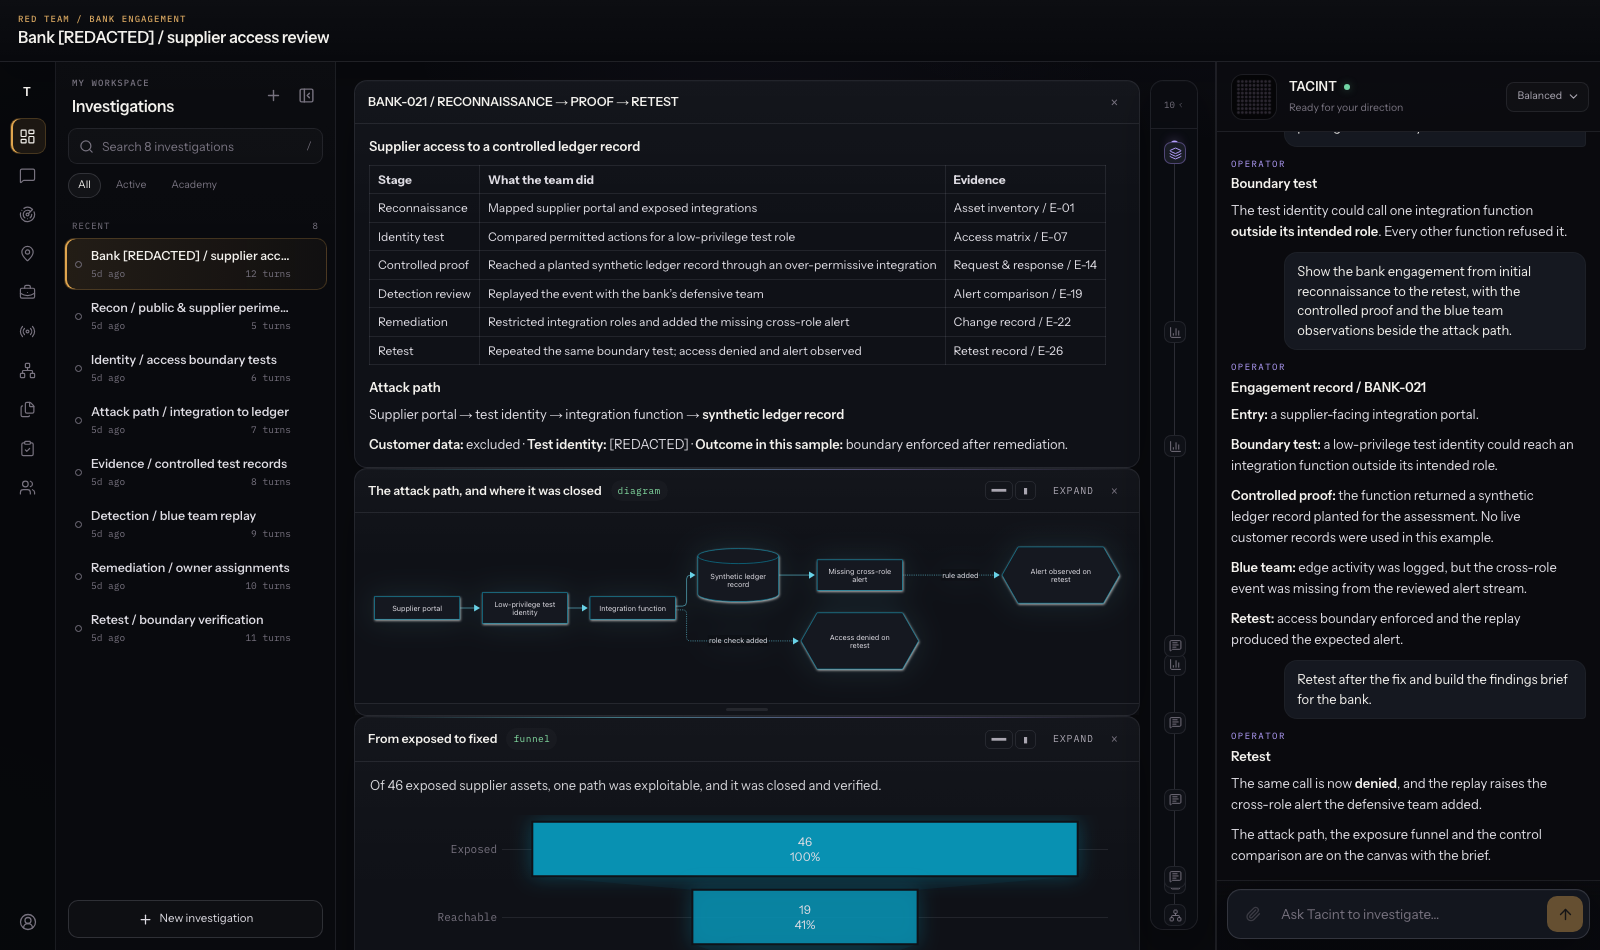Set the attack path diagram panel to wide layout
1600x950 pixels.
tap(999, 491)
